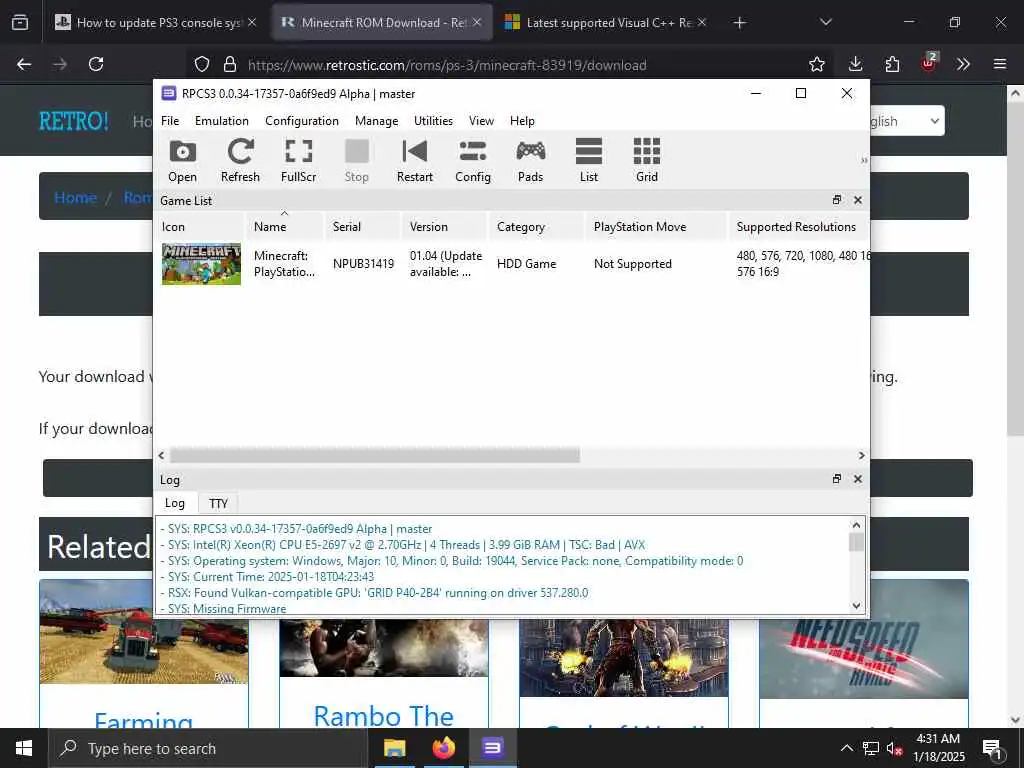Click the grayed-out Stop emulation icon
The image size is (1024, 768).
pos(357,161)
